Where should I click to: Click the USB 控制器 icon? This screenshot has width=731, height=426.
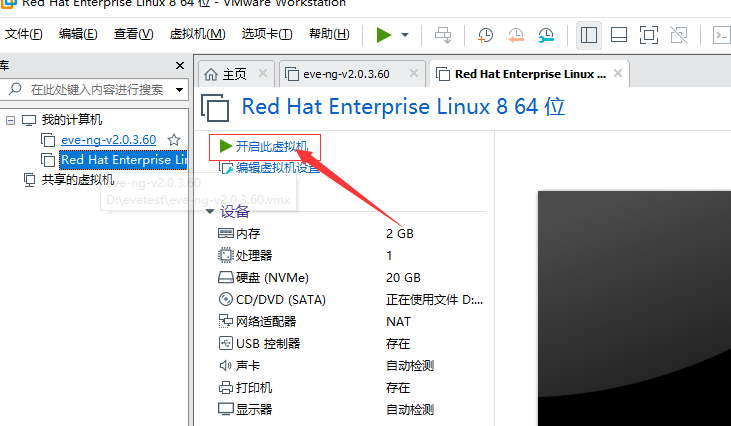226,344
